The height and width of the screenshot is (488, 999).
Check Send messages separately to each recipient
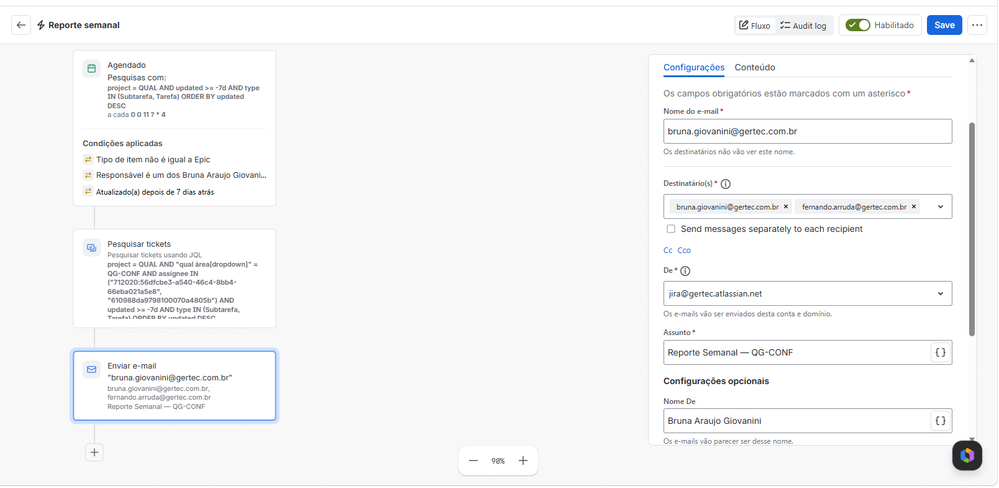click(x=670, y=229)
